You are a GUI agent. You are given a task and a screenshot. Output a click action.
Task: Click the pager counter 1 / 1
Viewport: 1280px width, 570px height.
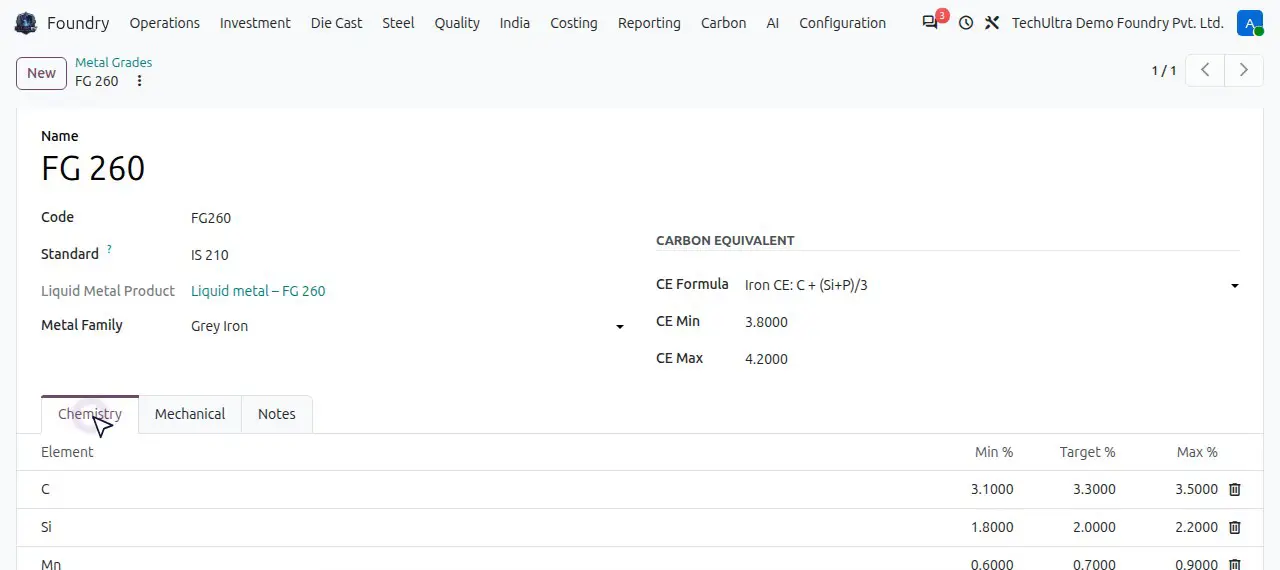pyautogui.click(x=1164, y=71)
